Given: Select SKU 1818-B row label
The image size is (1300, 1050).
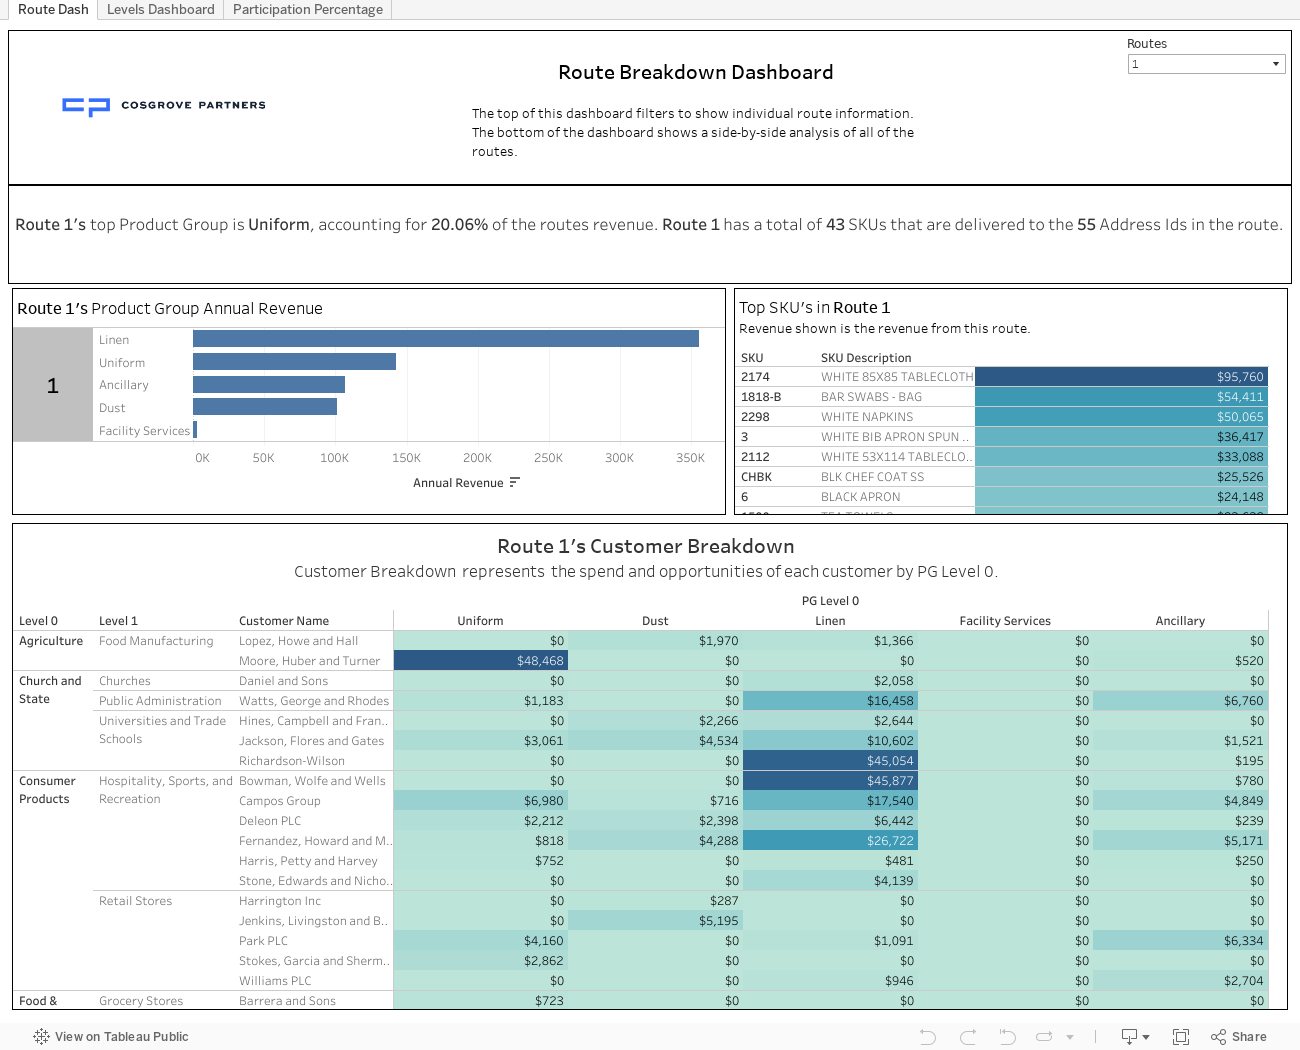Looking at the screenshot, I should [x=761, y=397].
